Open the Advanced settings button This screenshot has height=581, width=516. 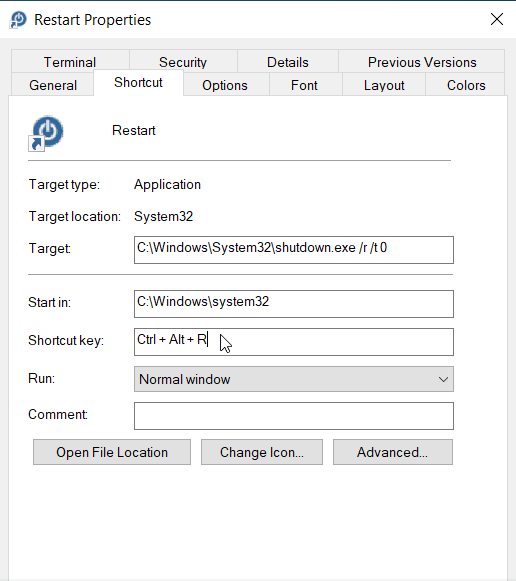(393, 452)
